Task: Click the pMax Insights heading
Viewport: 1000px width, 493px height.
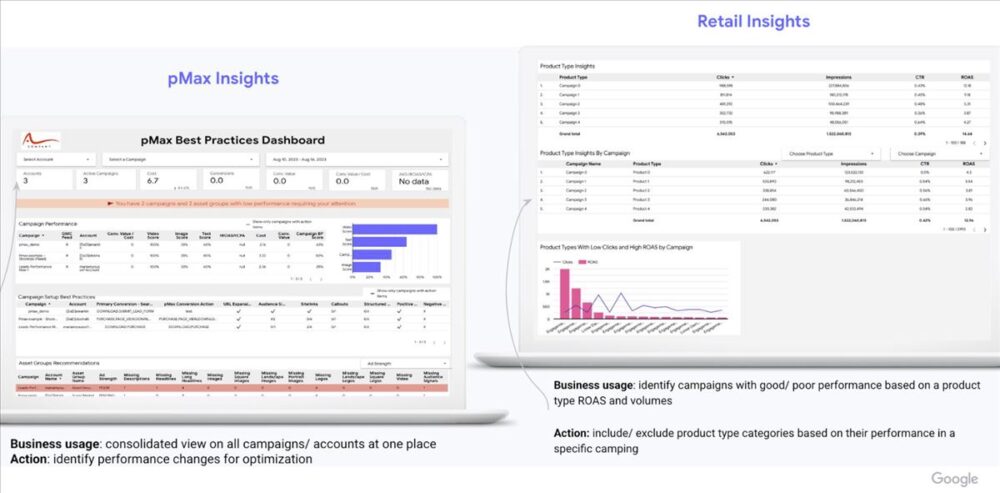Action: pyautogui.click(x=223, y=78)
